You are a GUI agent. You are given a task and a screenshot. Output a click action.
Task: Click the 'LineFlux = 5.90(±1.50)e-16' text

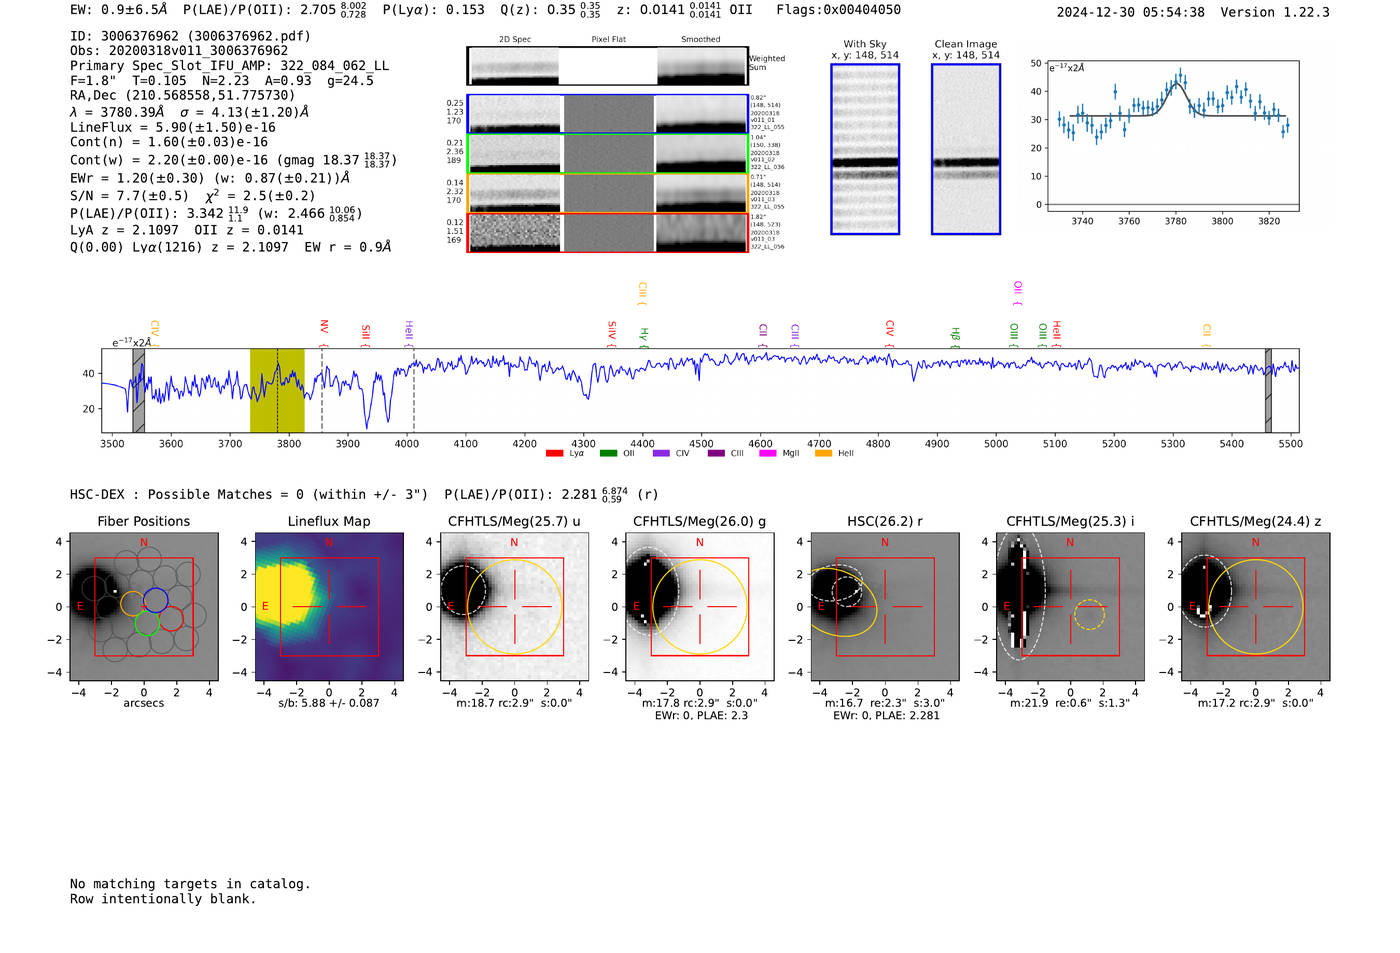(x=173, y=127)
